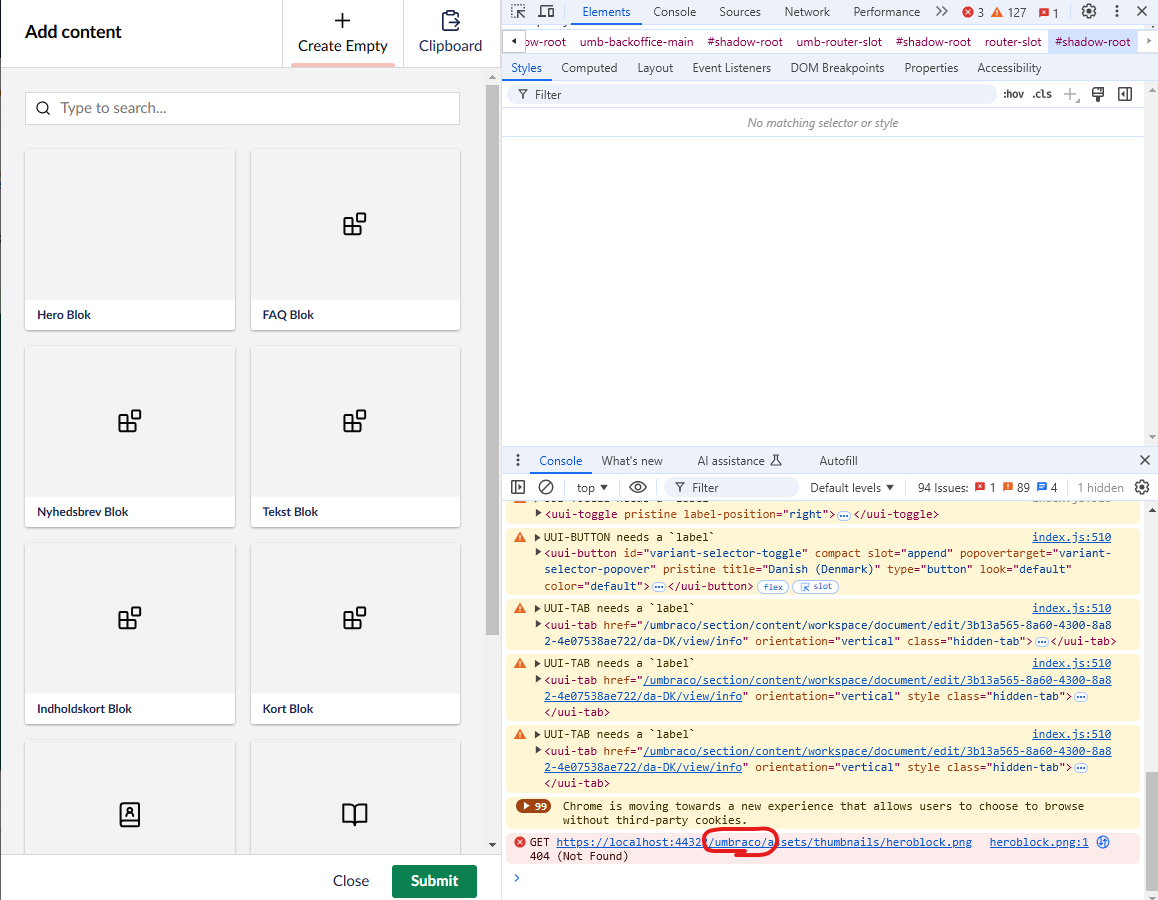This screenshot has height=900, width=1158.
Task: Click the green Submit button
Action: tap(434, 881)
